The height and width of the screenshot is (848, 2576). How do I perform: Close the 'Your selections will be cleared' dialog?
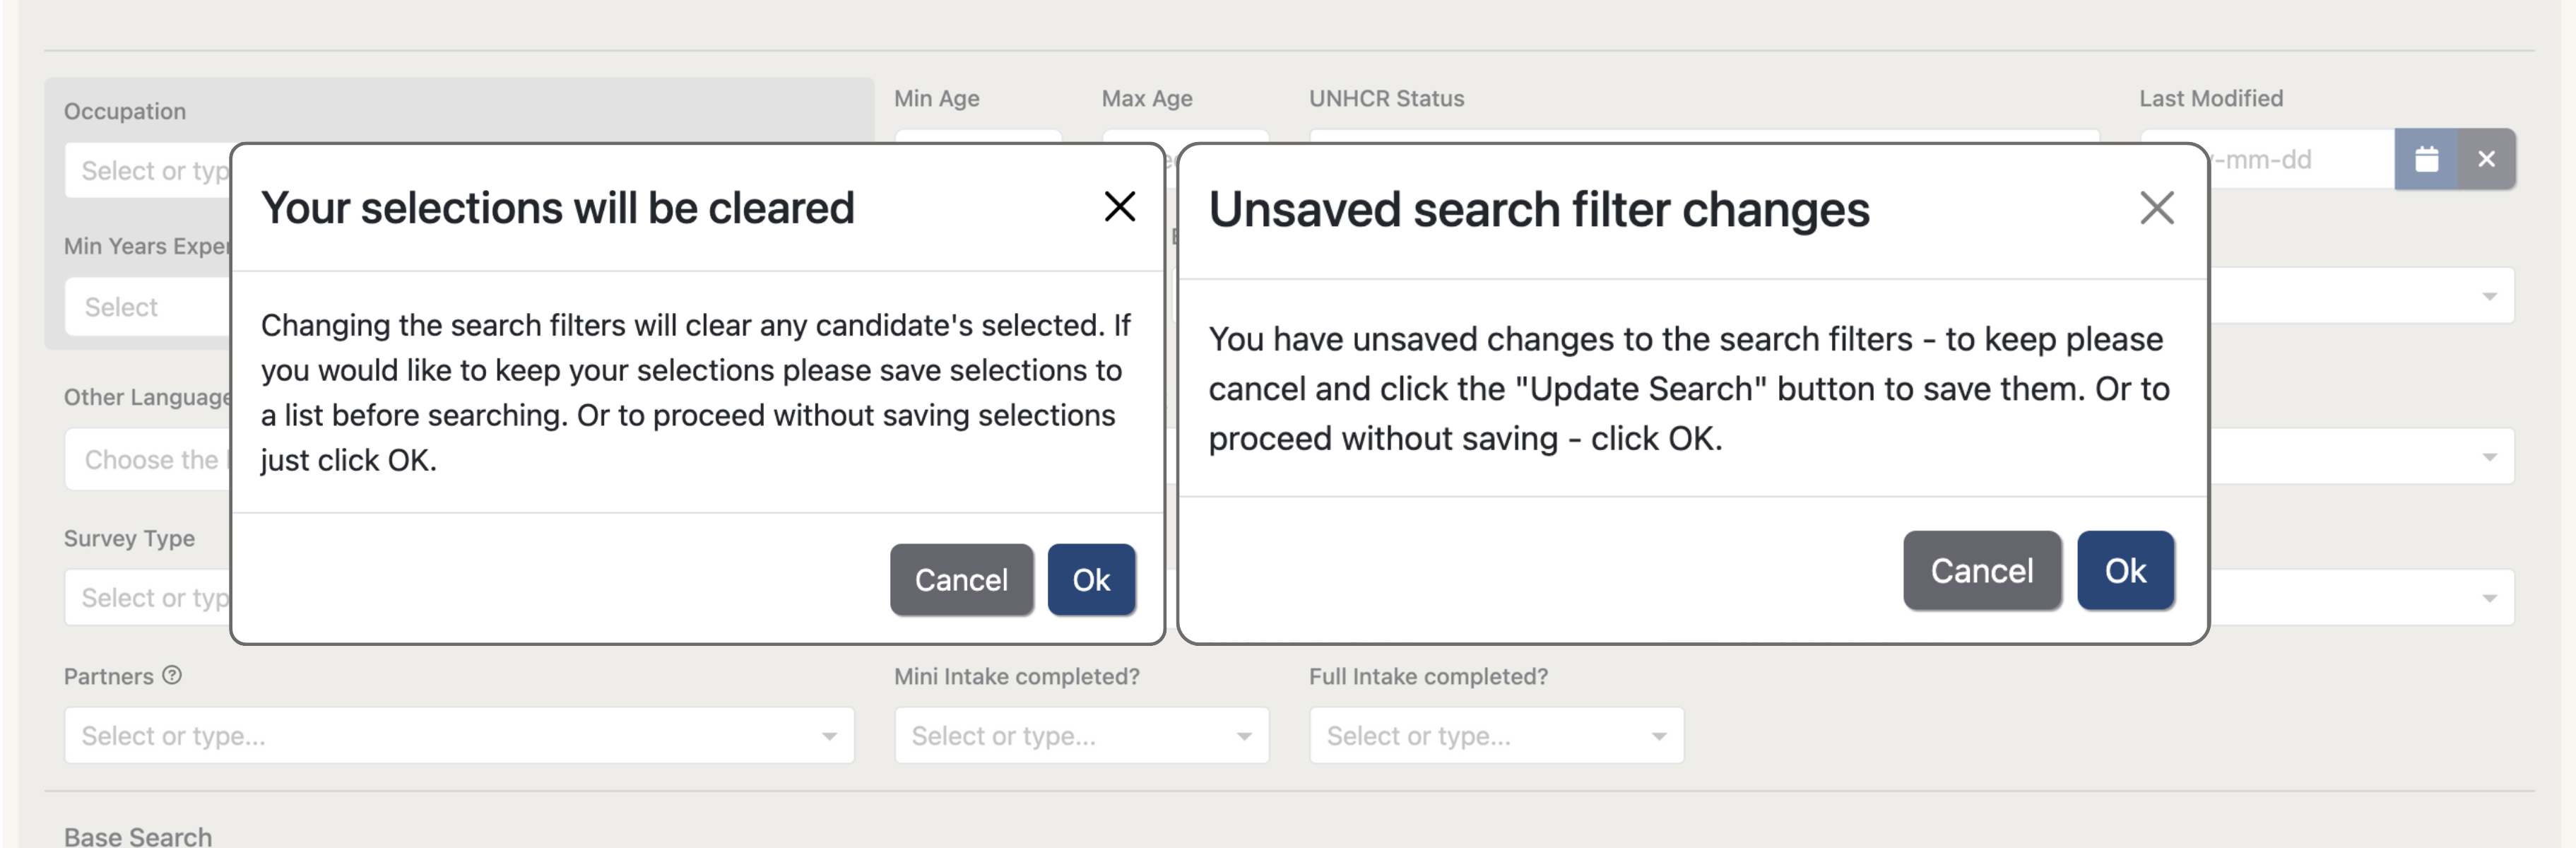pos(1119,207)
